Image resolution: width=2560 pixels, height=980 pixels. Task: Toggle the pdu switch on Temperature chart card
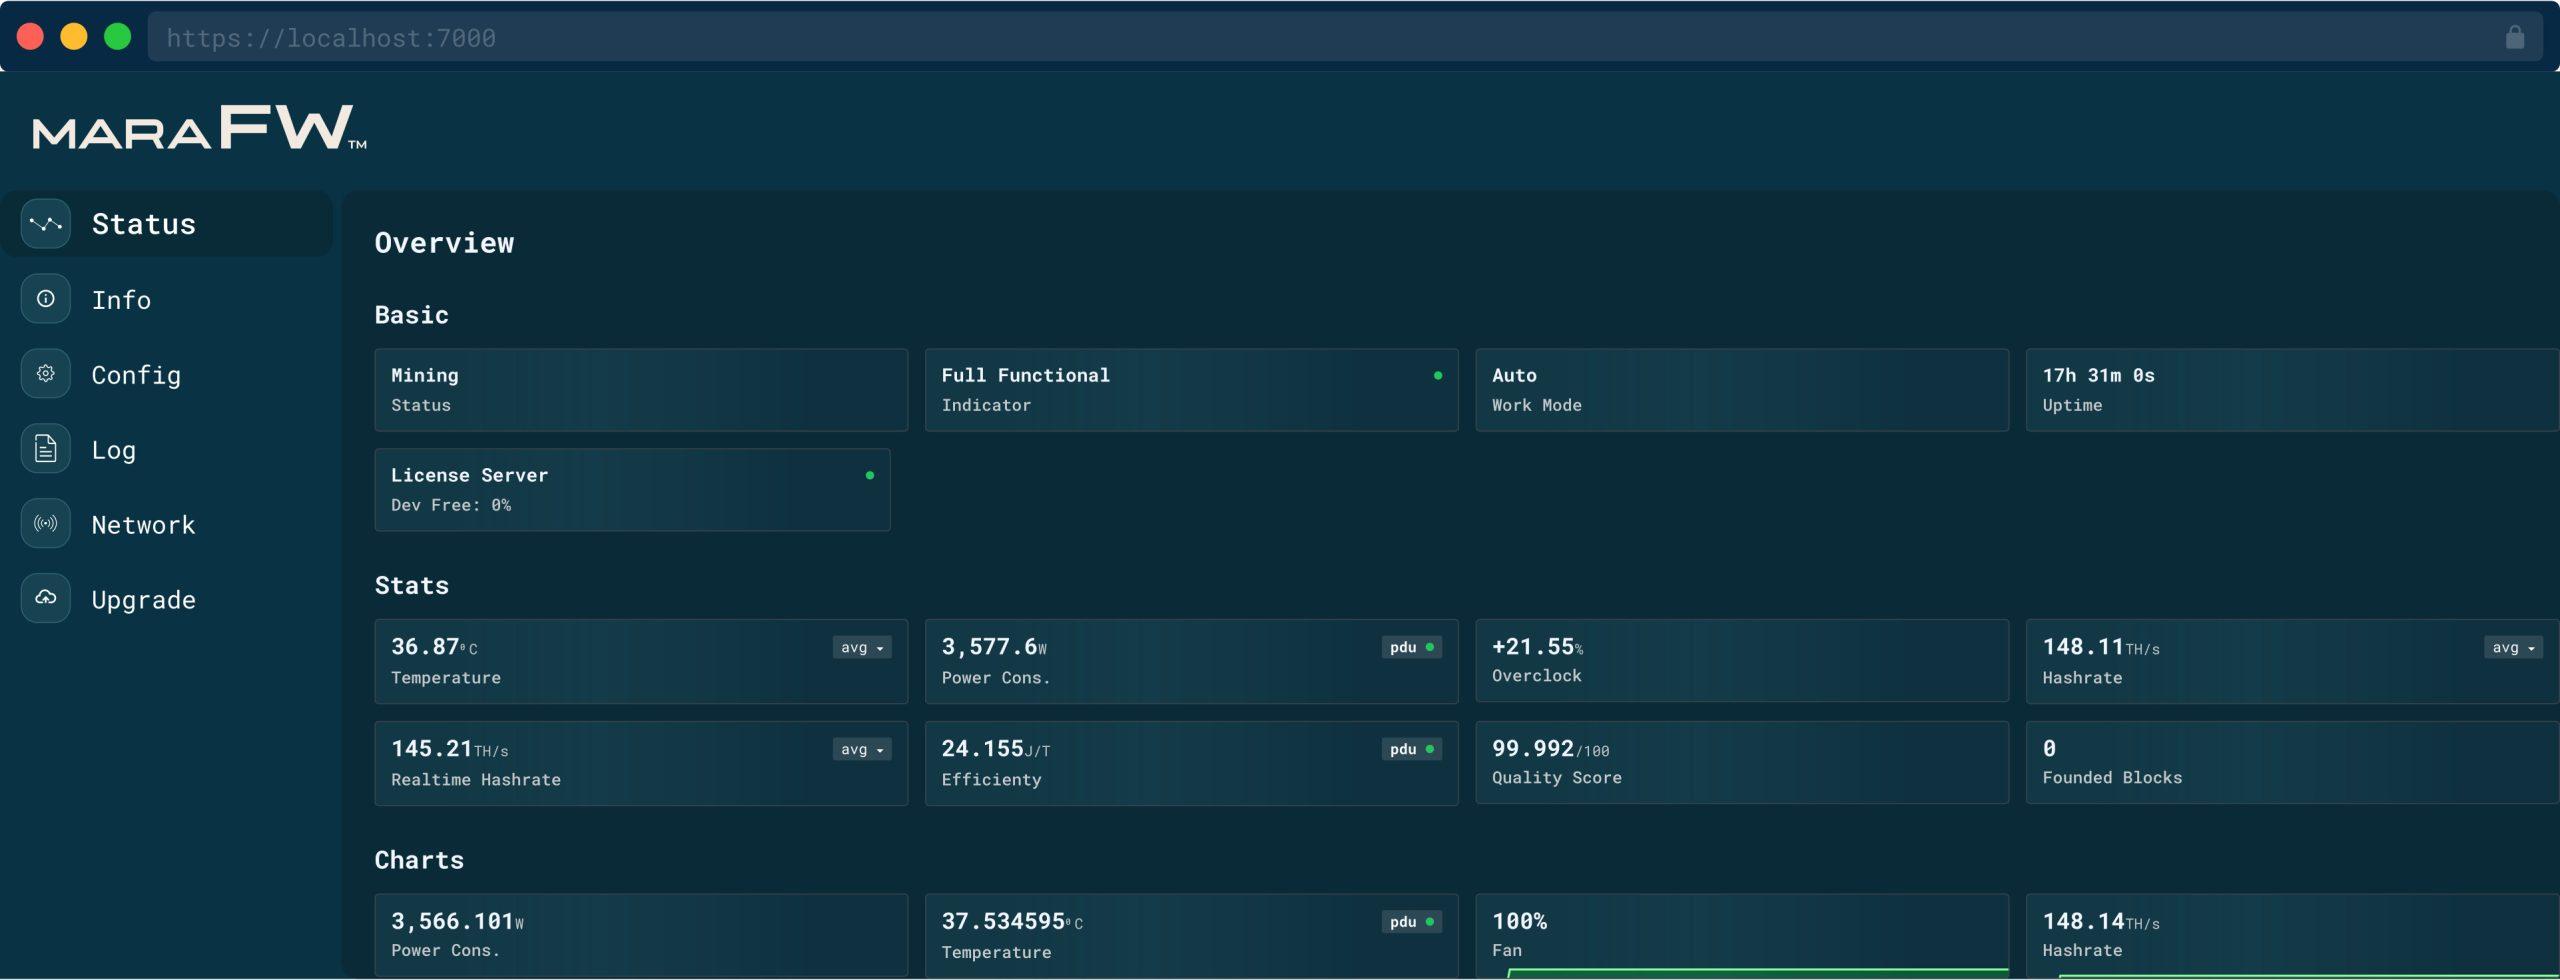(1412, 922)
